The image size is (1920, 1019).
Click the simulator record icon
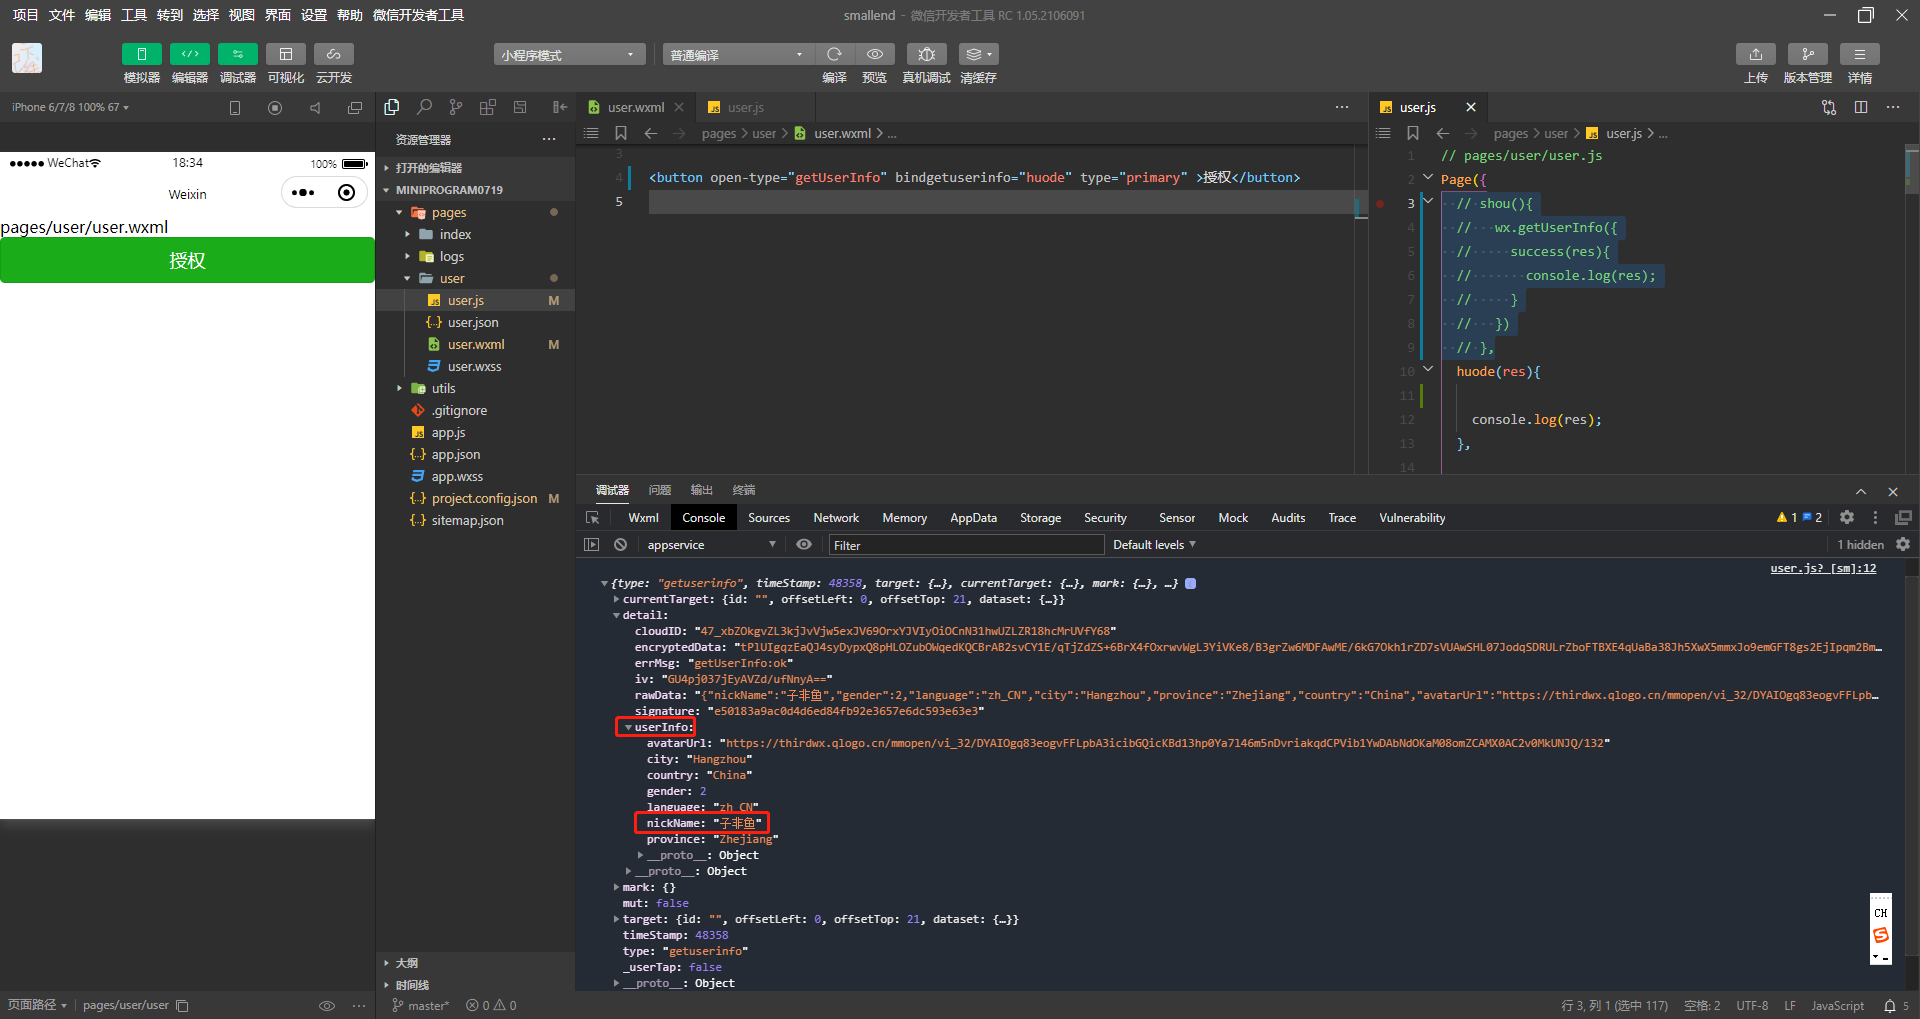[x=275, y=108]
